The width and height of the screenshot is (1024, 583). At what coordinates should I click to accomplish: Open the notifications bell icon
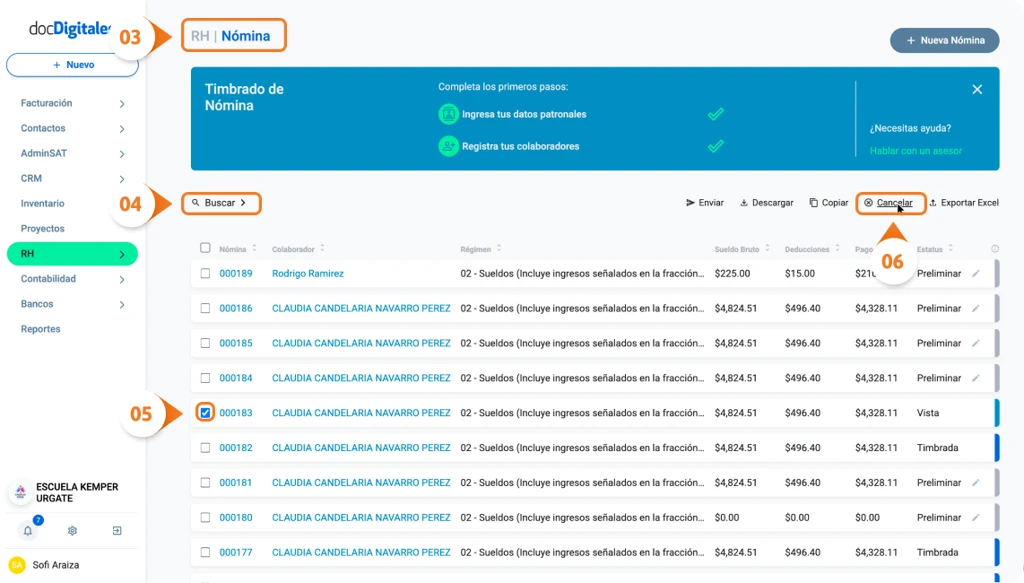click(27, 531)
